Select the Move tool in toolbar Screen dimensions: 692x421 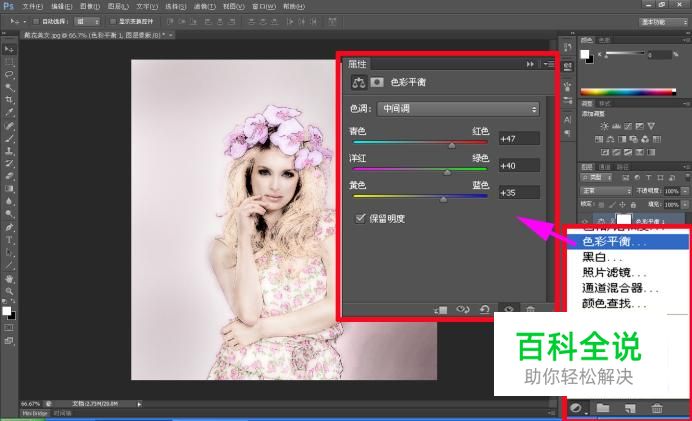(9, 48)
